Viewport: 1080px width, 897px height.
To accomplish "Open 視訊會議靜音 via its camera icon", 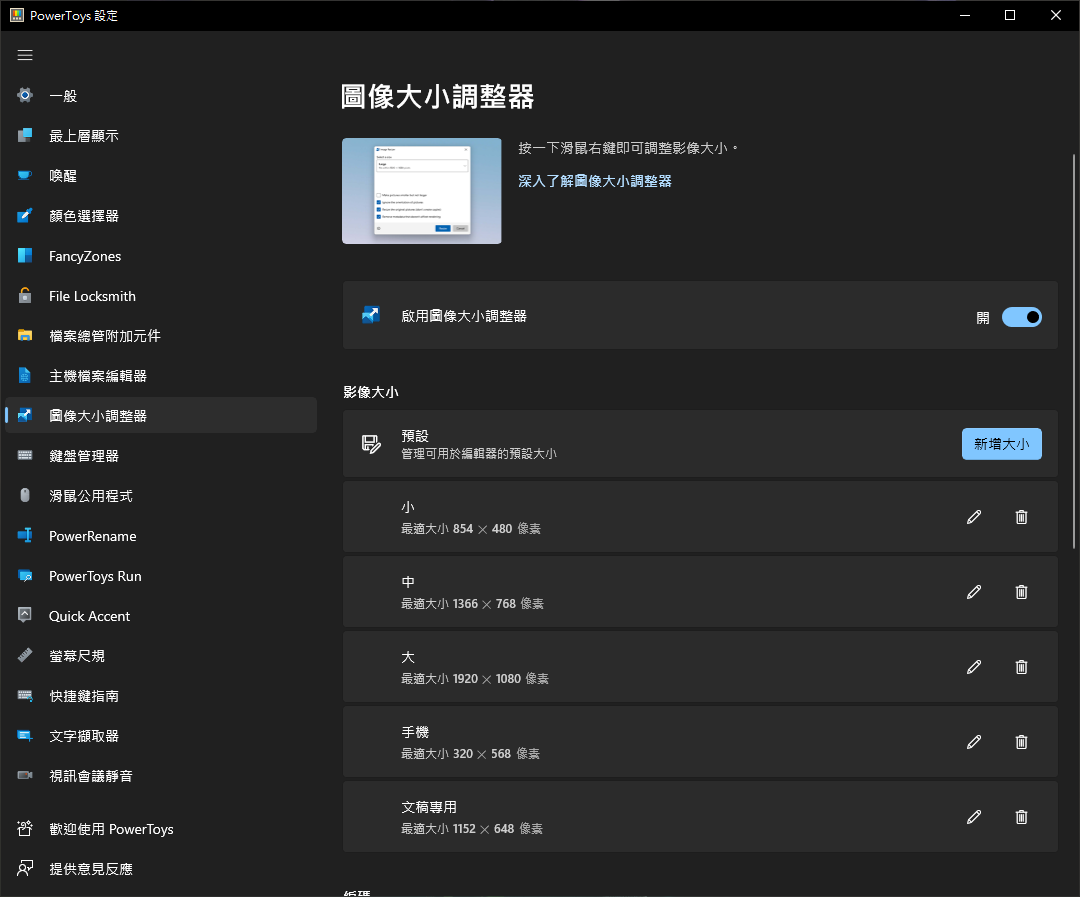I will point(24,776).
